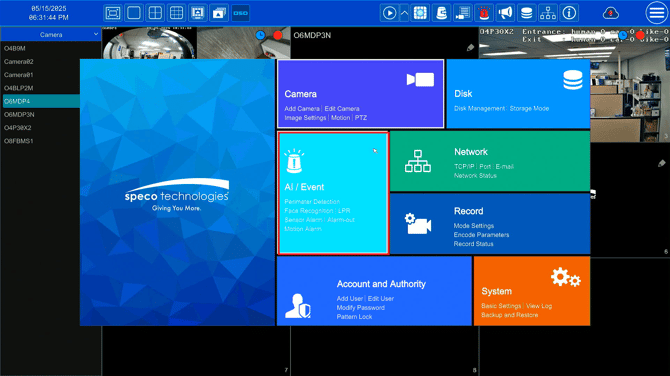Open View Log link
The height and width of the screenshot is (376, 670).
coord(539,306)
